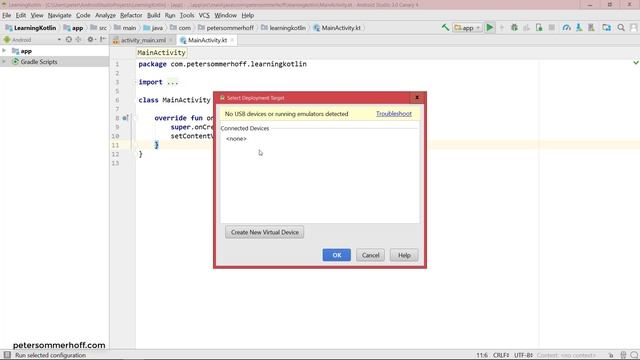Screen dimensions: 640x360
Task: Open the Tools menu
Action: tap(187, 15)
